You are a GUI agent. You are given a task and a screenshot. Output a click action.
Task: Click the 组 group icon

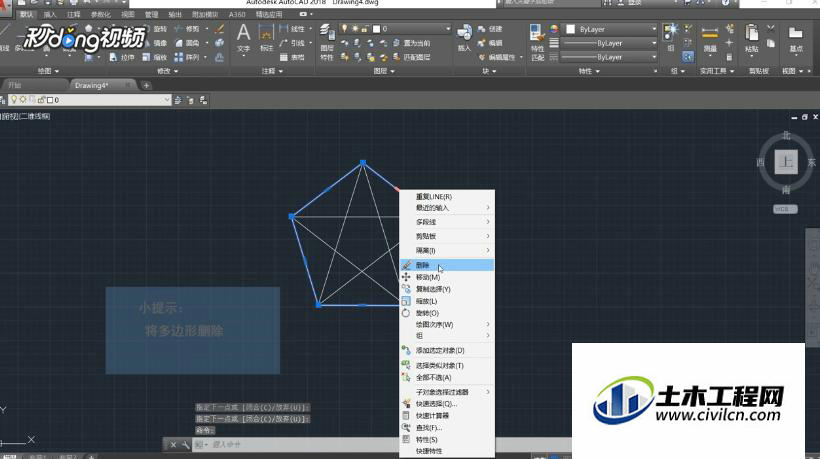[670, 38]
